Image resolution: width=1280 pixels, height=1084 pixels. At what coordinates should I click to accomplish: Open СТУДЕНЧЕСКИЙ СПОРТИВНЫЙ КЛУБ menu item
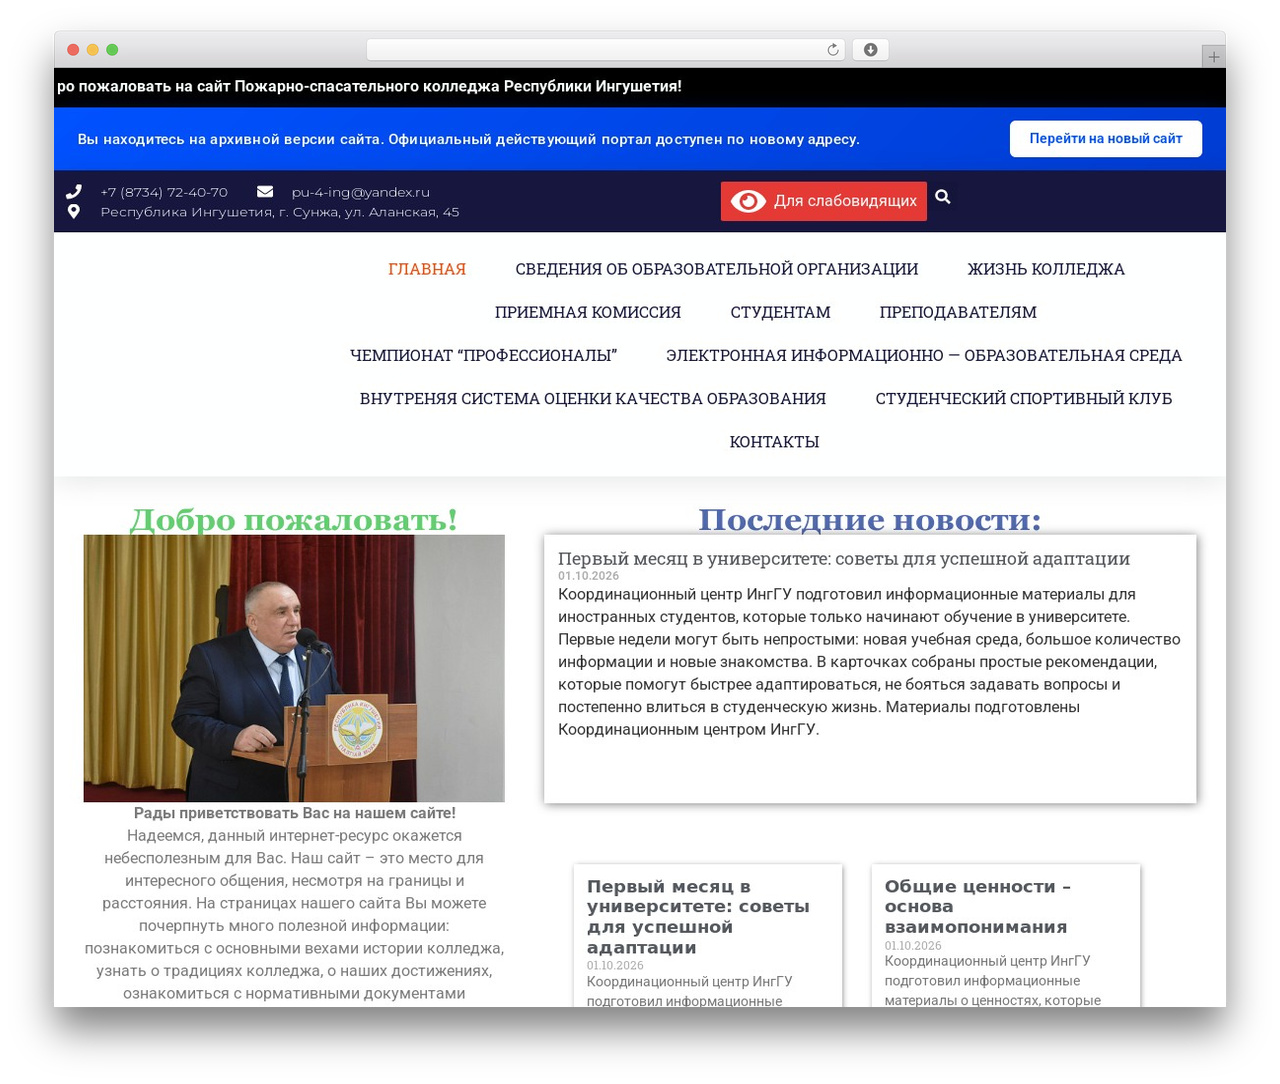[x=1024, y=398]
